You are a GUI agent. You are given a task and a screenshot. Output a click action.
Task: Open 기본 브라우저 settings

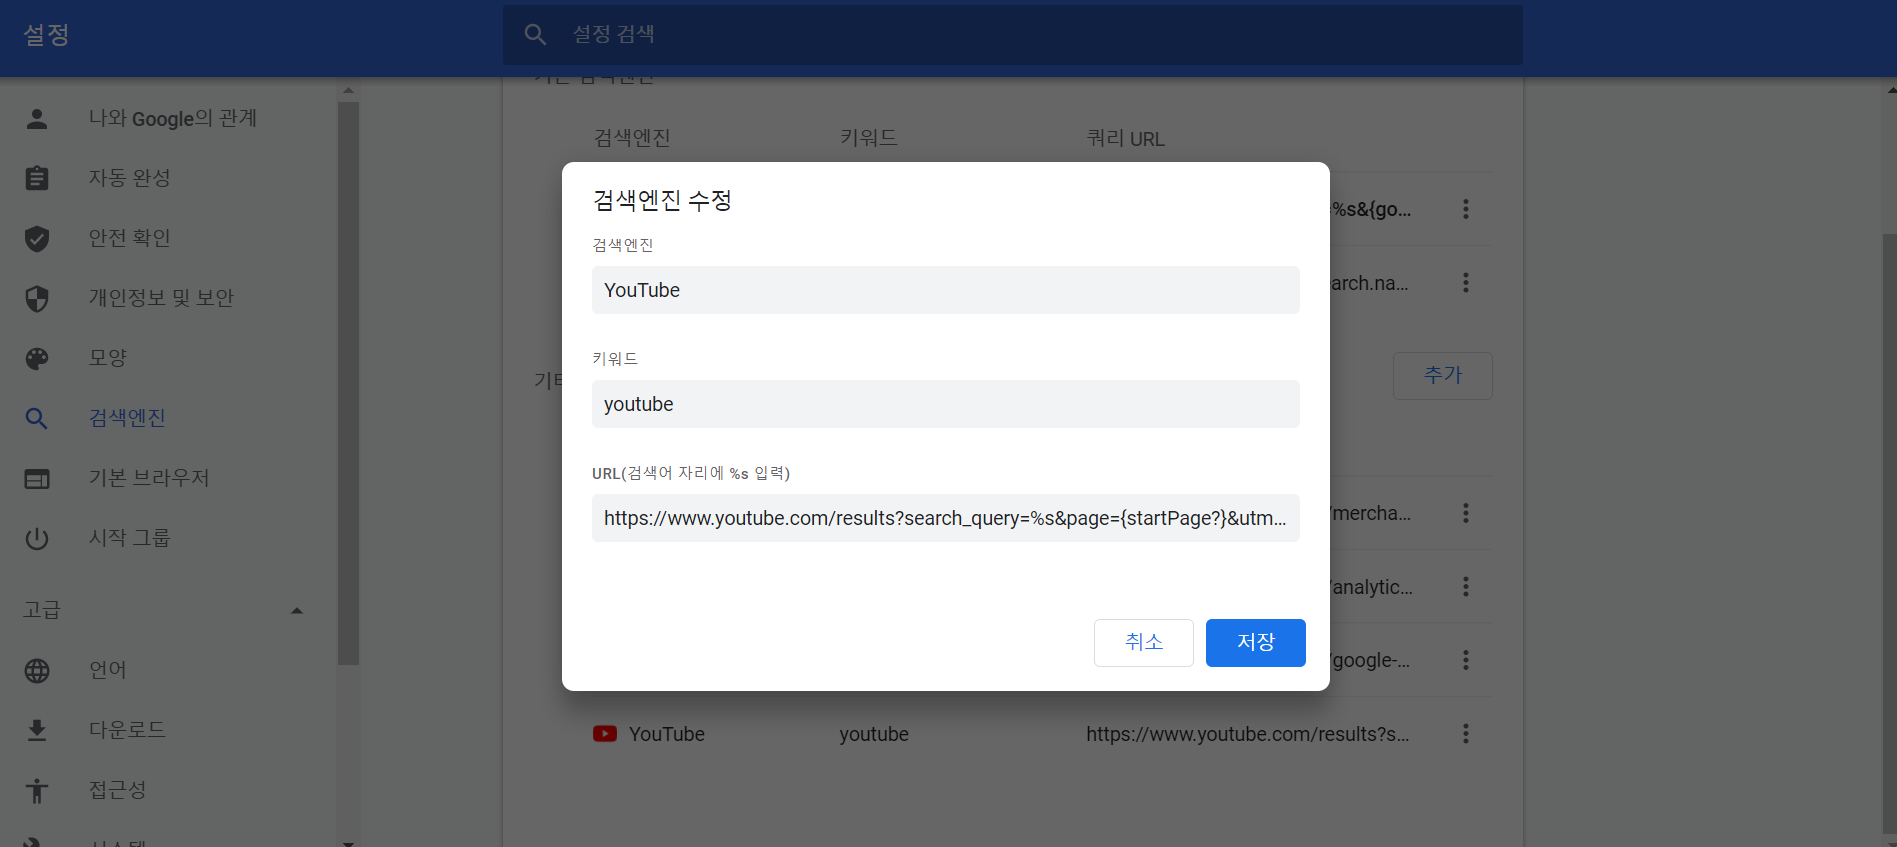(x=149, y=478)
